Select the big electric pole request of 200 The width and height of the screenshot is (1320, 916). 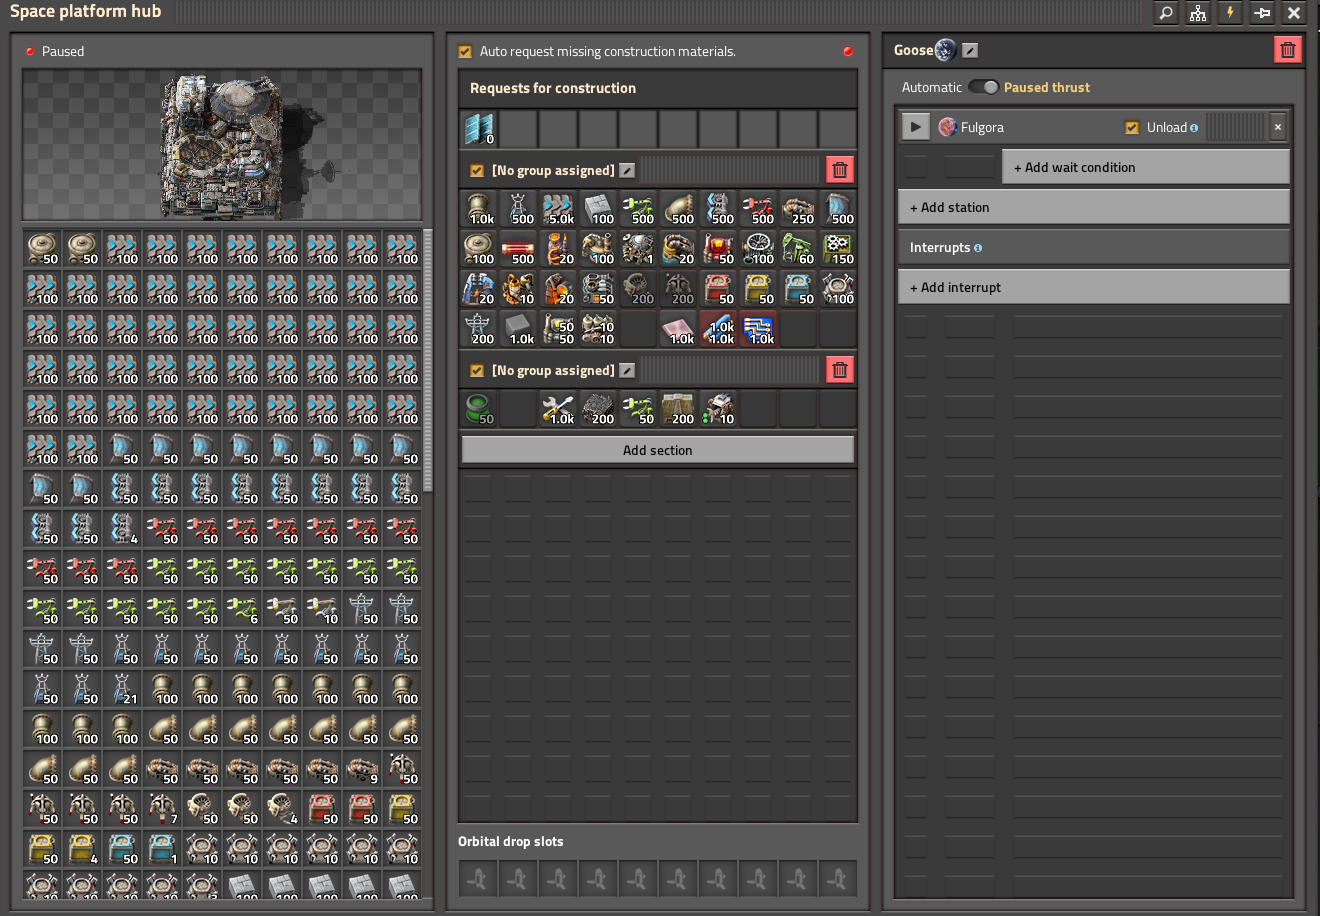point(478,329)
